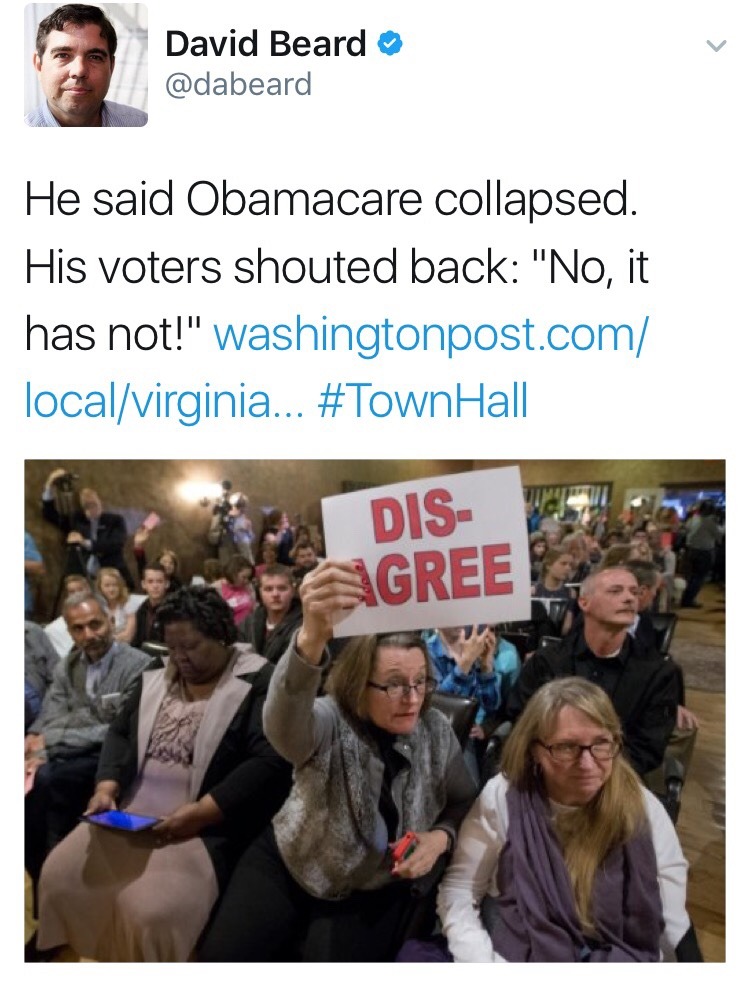
Task: Click the blue tablet screen in photo
Action: click(122, 820)
